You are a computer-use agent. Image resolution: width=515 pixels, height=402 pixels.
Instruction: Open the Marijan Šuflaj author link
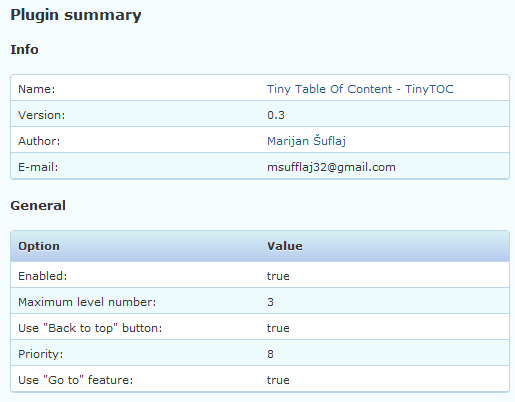pos(306,141)
